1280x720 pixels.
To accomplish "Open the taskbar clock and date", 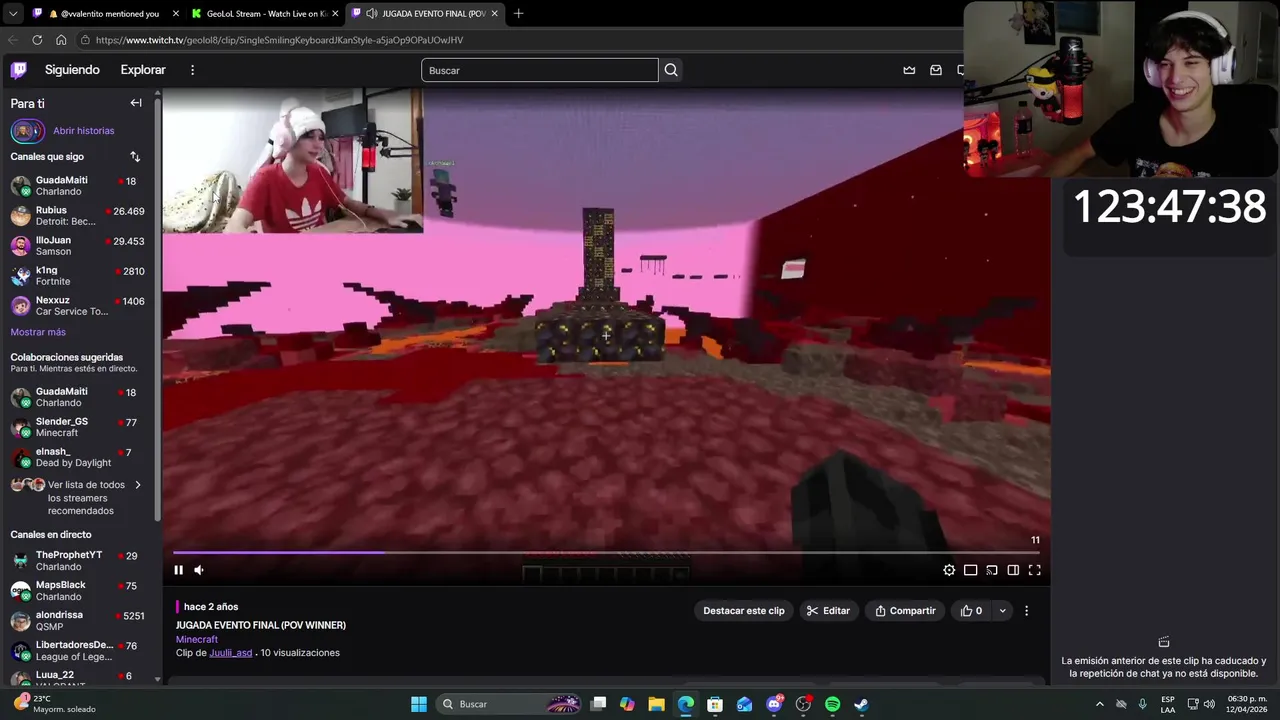I will 1247,704.
